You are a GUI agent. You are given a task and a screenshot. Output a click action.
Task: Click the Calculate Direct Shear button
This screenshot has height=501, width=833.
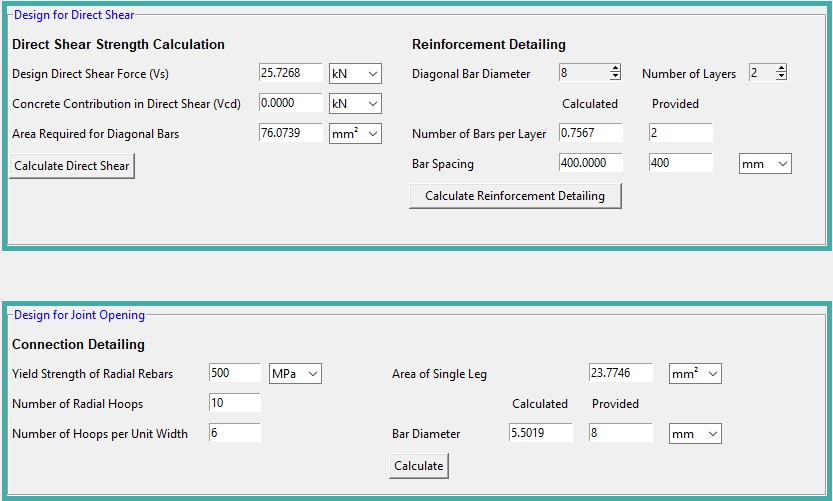(72, 166)
